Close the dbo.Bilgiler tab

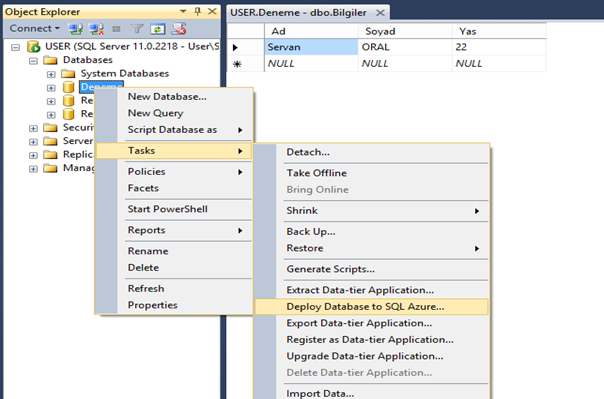[380, 13]
